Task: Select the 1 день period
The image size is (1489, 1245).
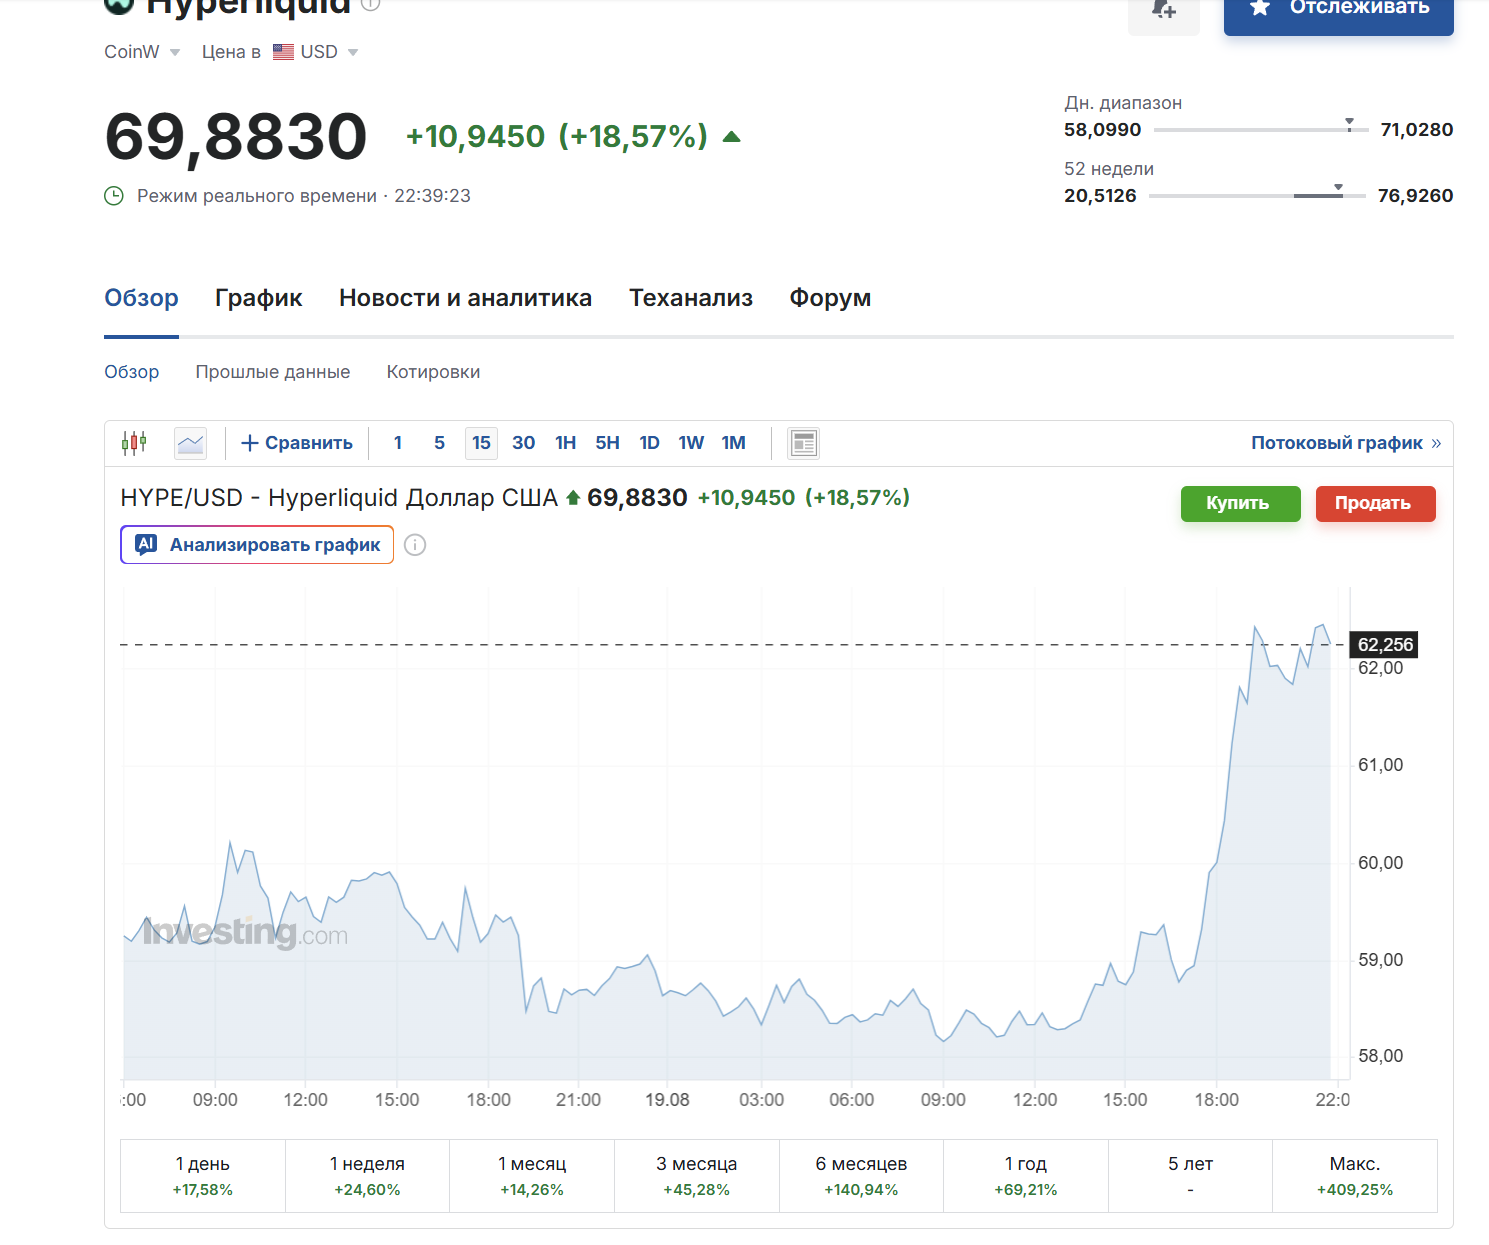Action: [203, 1176]
